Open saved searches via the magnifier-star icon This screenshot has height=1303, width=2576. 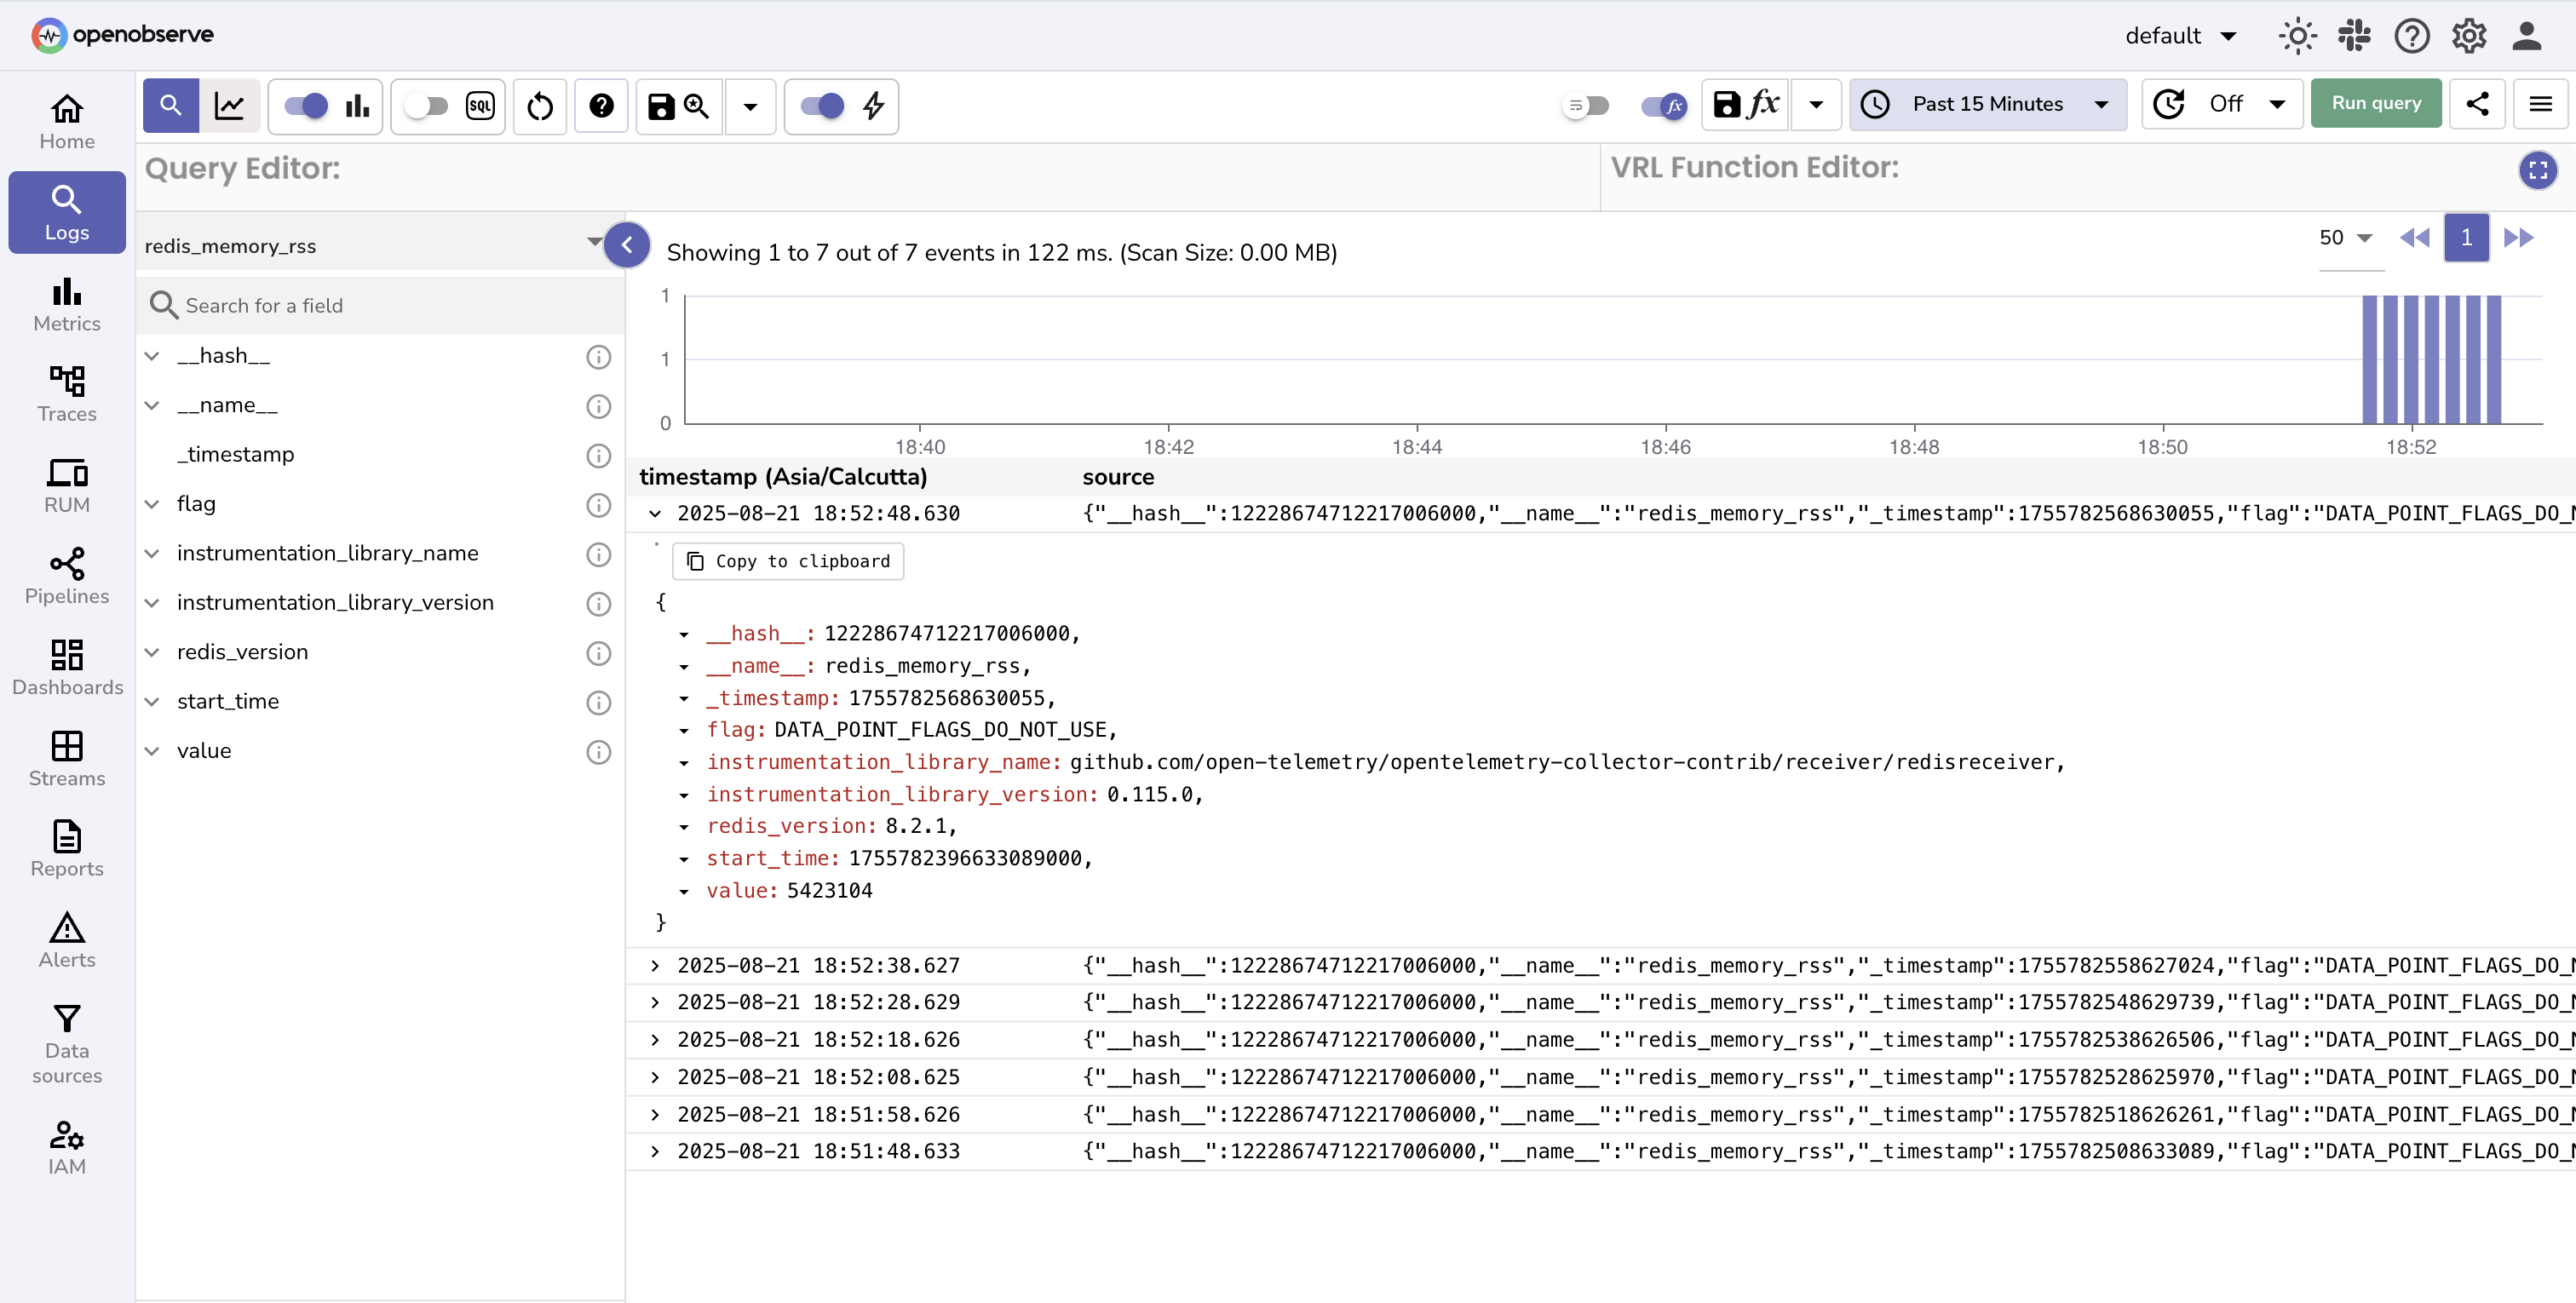[x=695, y=106]
